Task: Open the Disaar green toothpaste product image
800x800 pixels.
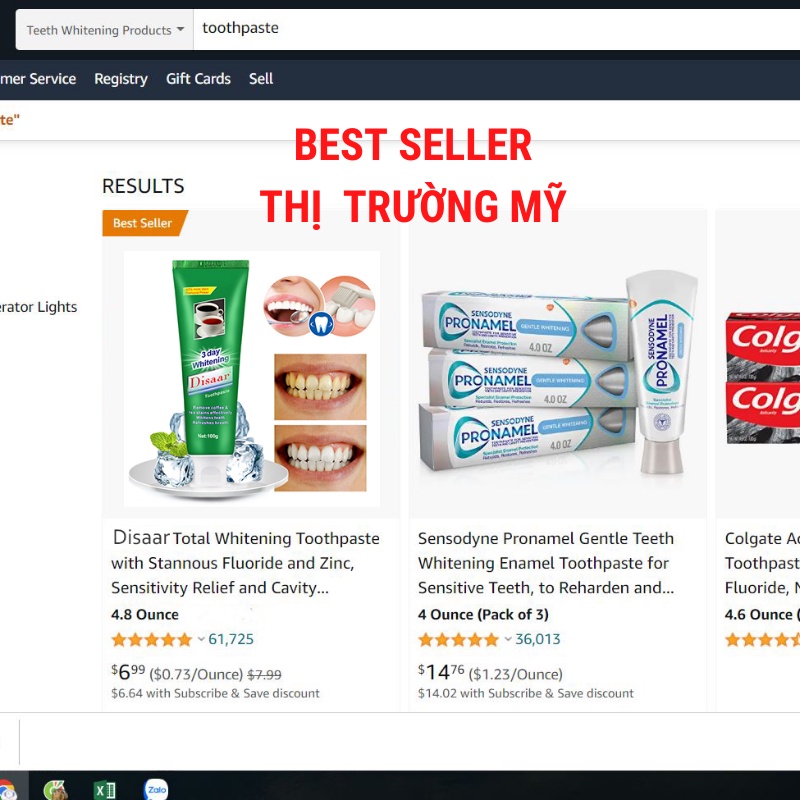Action: click(x=252, y=379)
